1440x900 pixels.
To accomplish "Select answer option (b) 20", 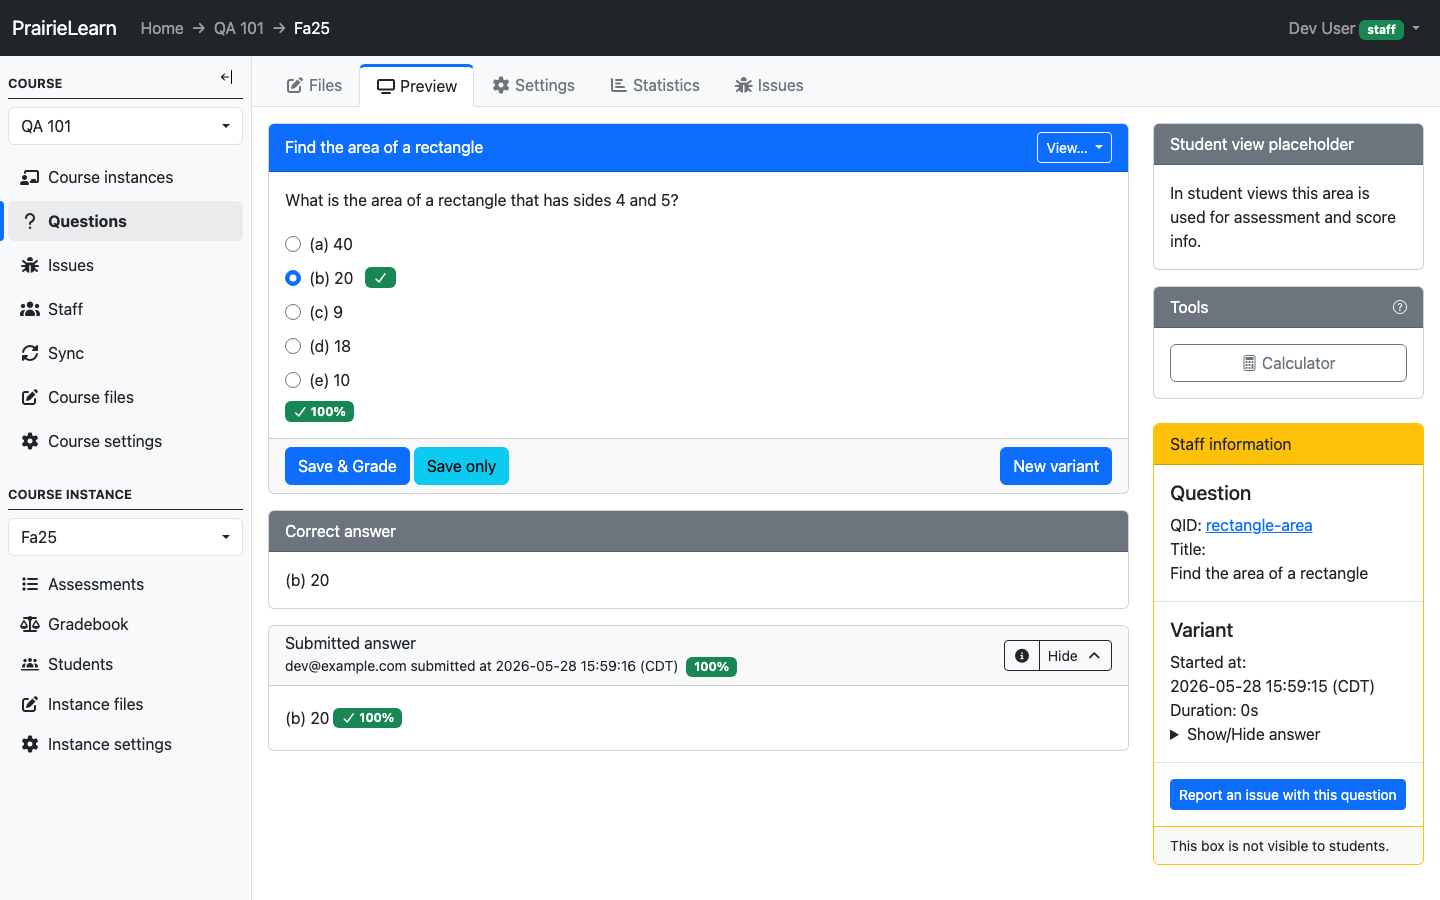I will tap(293, 278).
